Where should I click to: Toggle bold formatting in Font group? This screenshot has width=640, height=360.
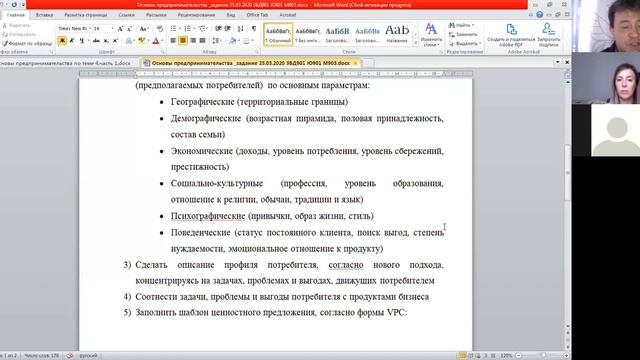point(62,40)
